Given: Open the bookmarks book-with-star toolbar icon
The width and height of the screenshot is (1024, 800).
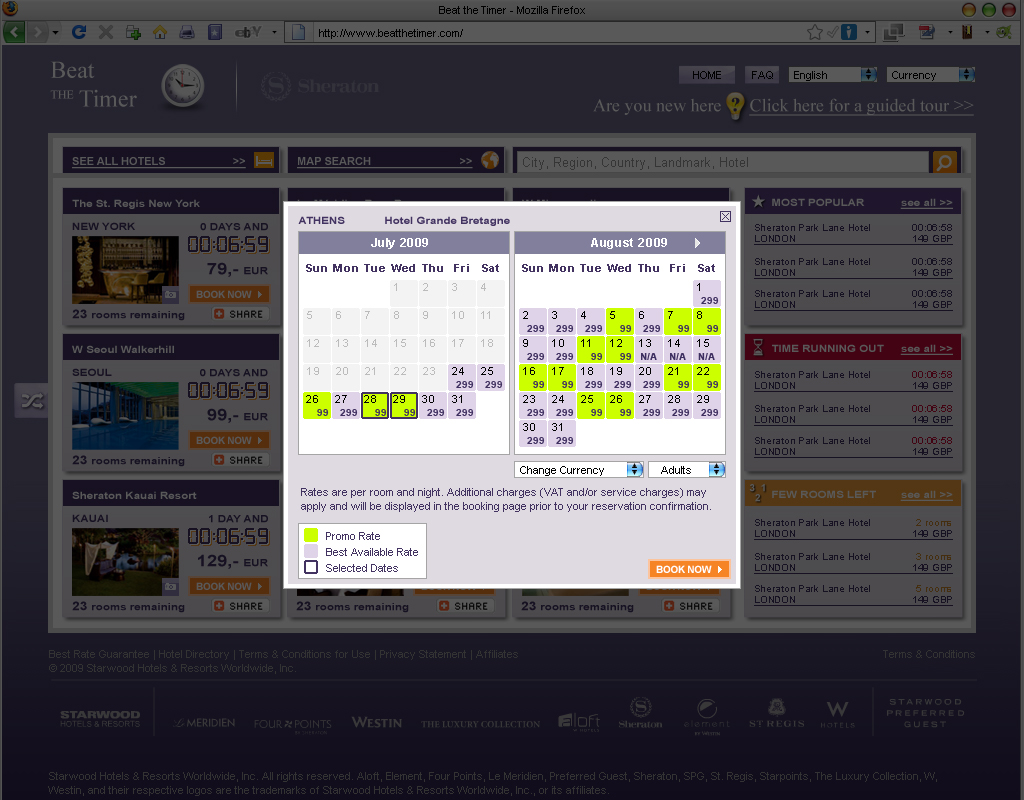Looking at the screenshot, I should (x=215, y=32).
